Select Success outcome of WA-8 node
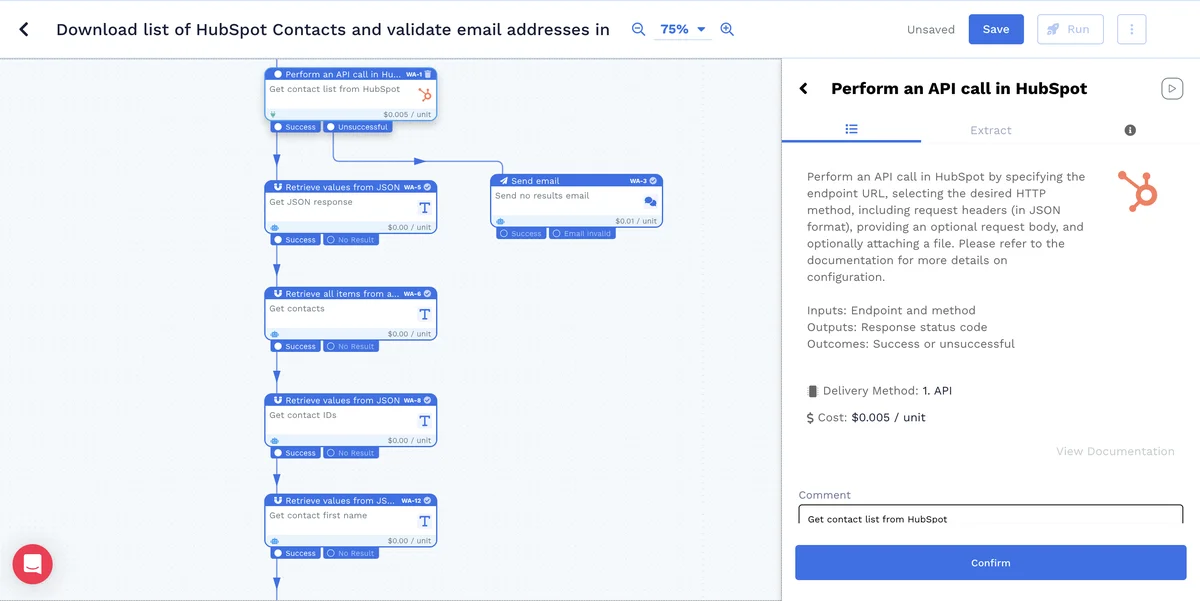Screen dimensions: 1200x601 pyautogui.click(x=295, y=453)
